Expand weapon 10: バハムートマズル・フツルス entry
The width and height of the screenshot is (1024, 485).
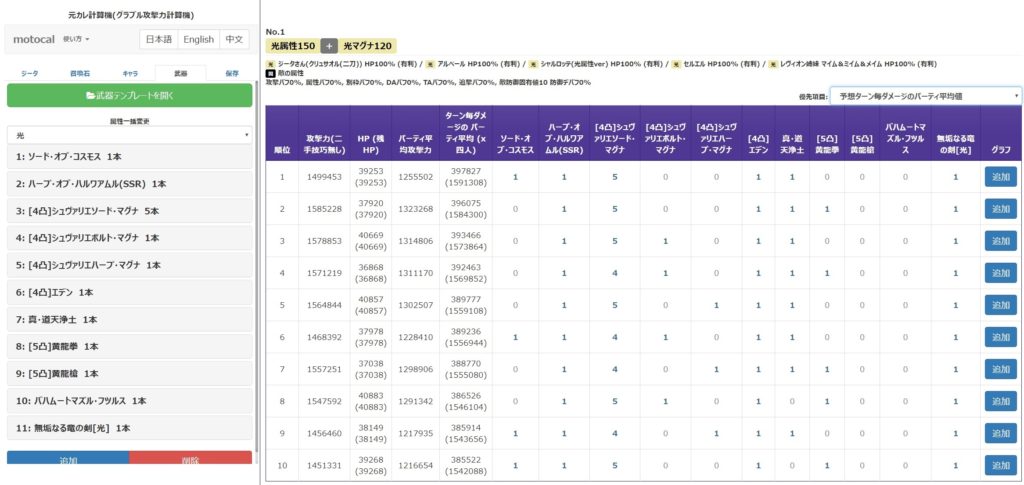(129, 400)
